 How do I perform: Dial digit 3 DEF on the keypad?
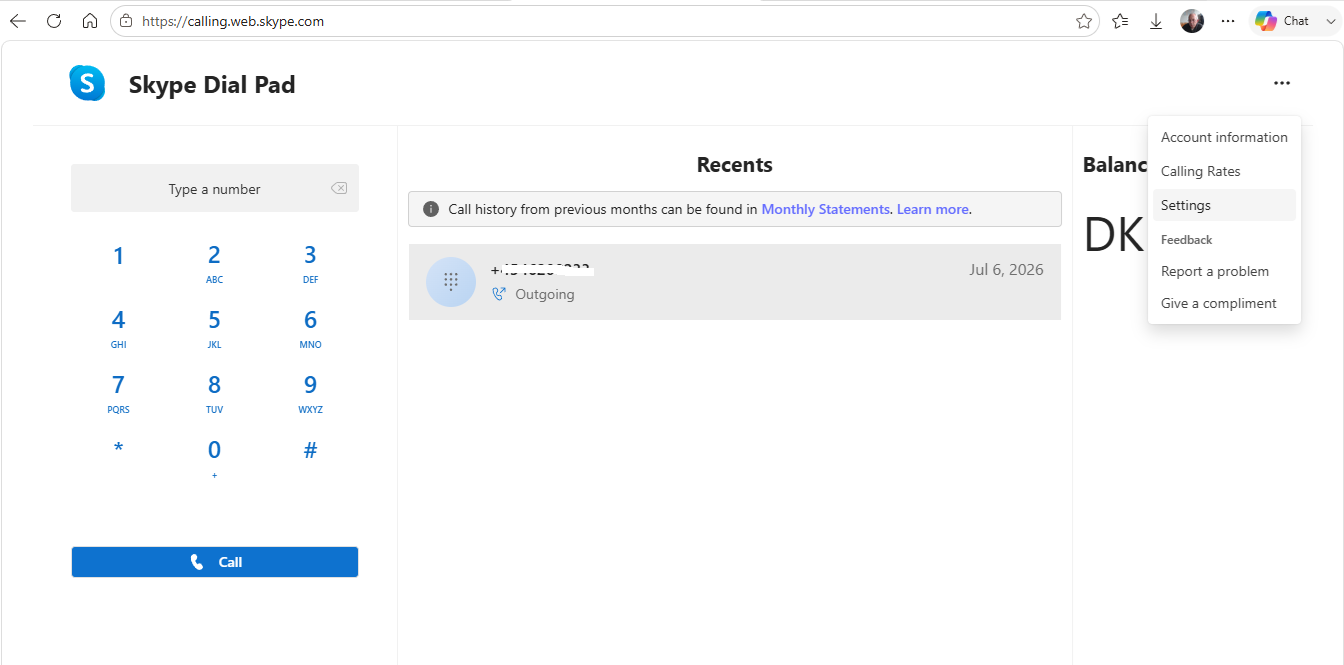coord(310,264)
